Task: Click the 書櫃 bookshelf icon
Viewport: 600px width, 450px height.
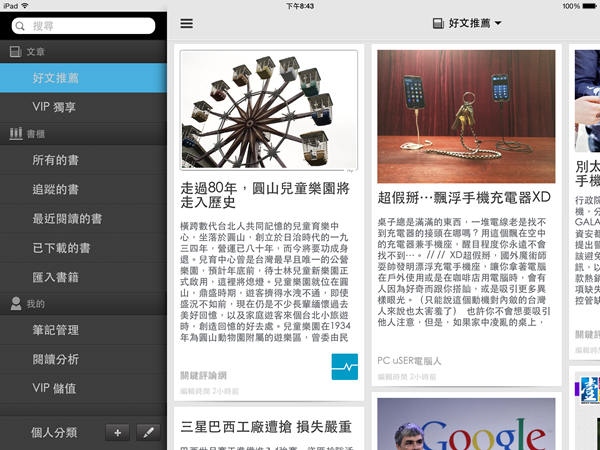Action: (15, 134)
